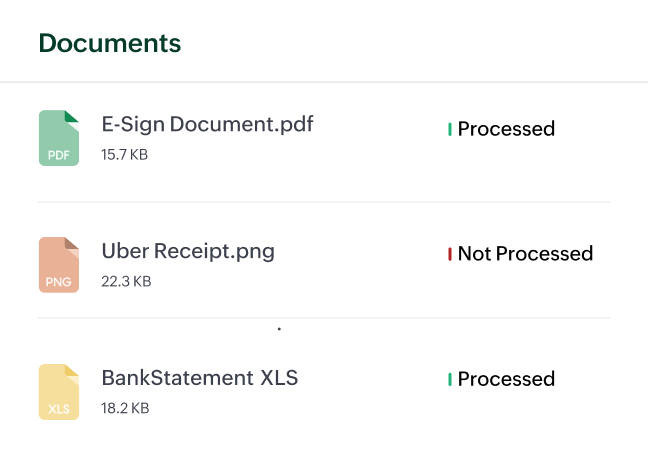Click the 15.7 KB file size text

(x=125, y=155)
